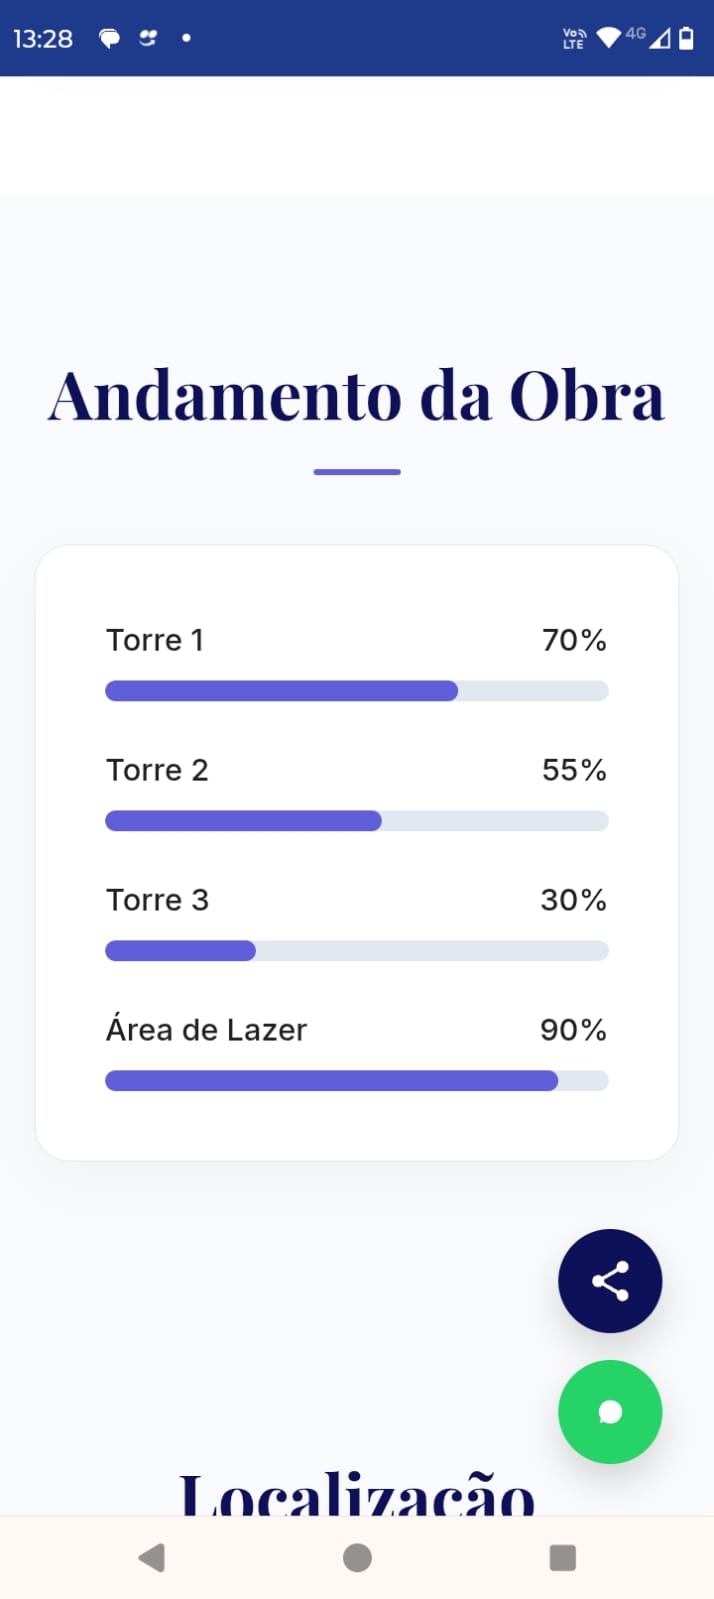Tap the Torre 3 label
The height and width of the screenshot is (1599, 714).
pos(158,900)
